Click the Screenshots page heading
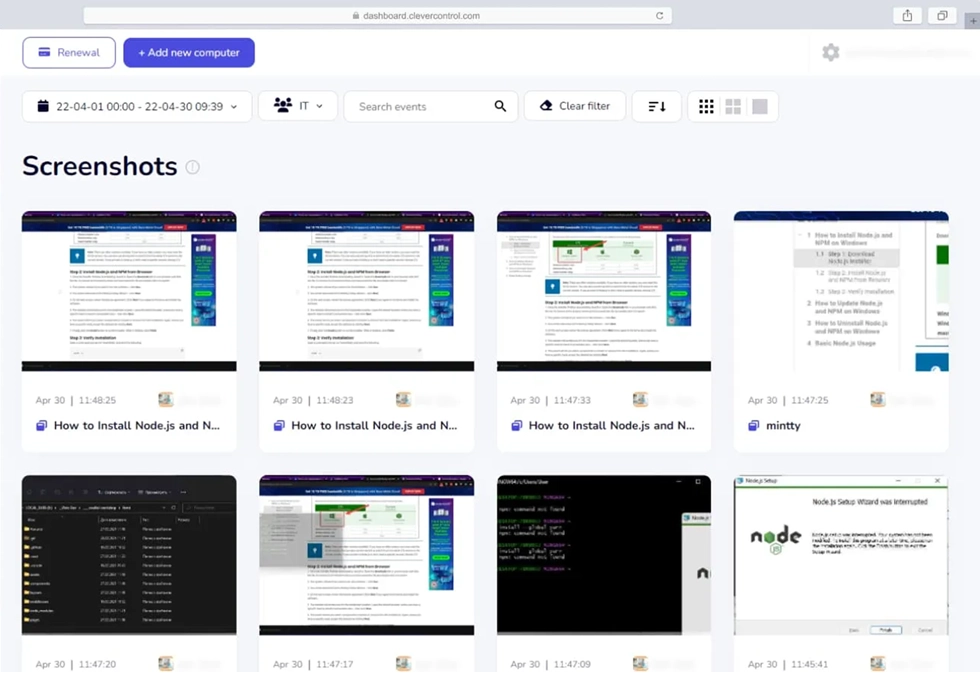The width and height of the screenshot is (980, 675). [x=100, y=166]
